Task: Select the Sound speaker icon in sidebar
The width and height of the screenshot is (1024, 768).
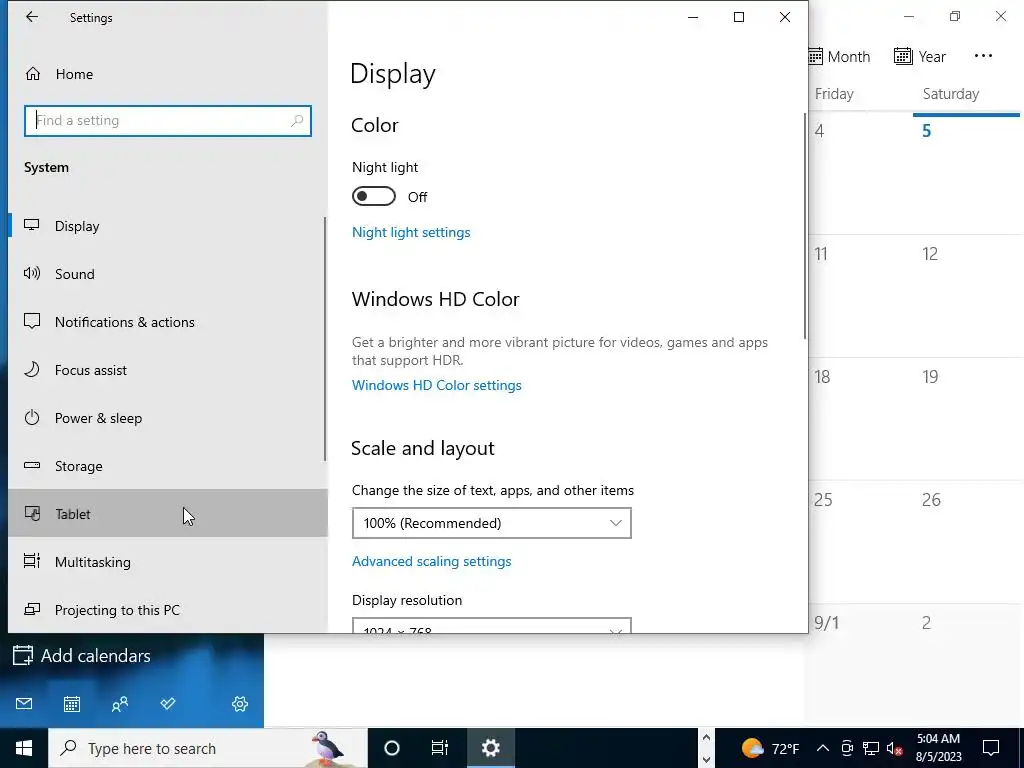Action: pos(32,273)
